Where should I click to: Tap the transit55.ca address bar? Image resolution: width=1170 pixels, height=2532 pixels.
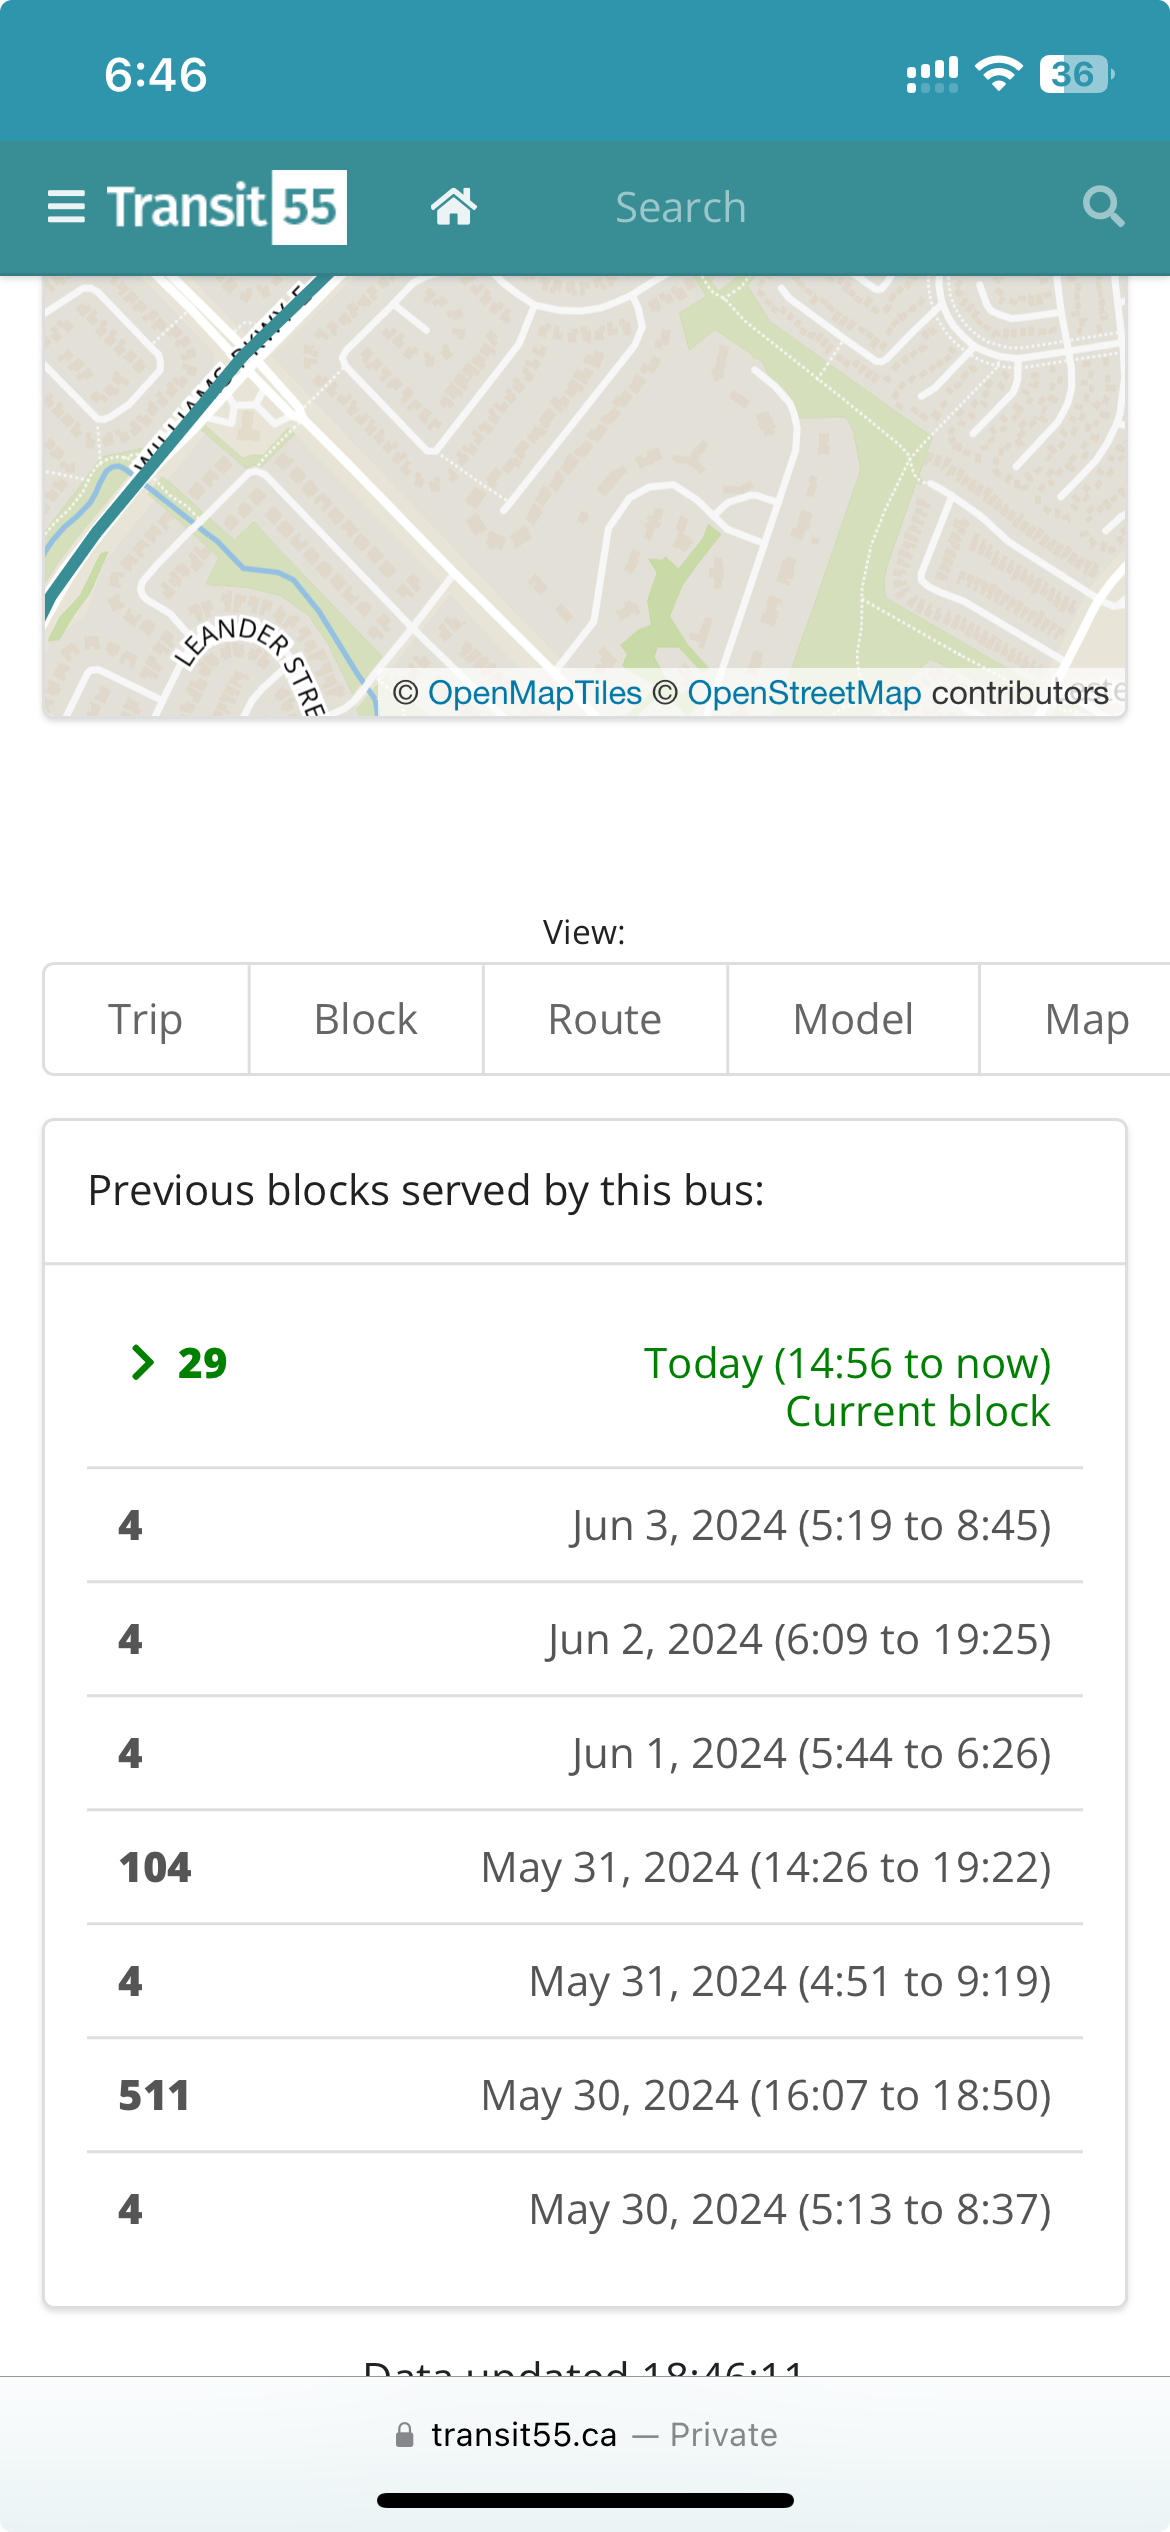pyautogui.click(x=585, y=2434)
